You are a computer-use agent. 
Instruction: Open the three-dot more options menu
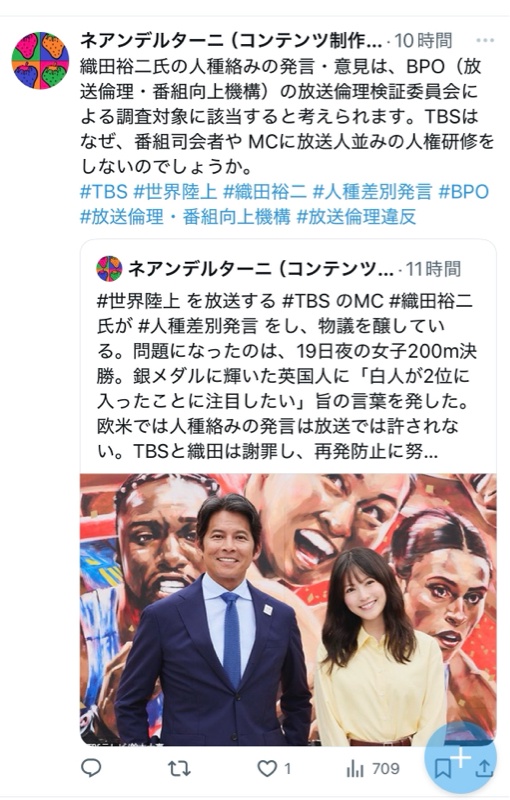pyautogui.click(x=484, y=40)
